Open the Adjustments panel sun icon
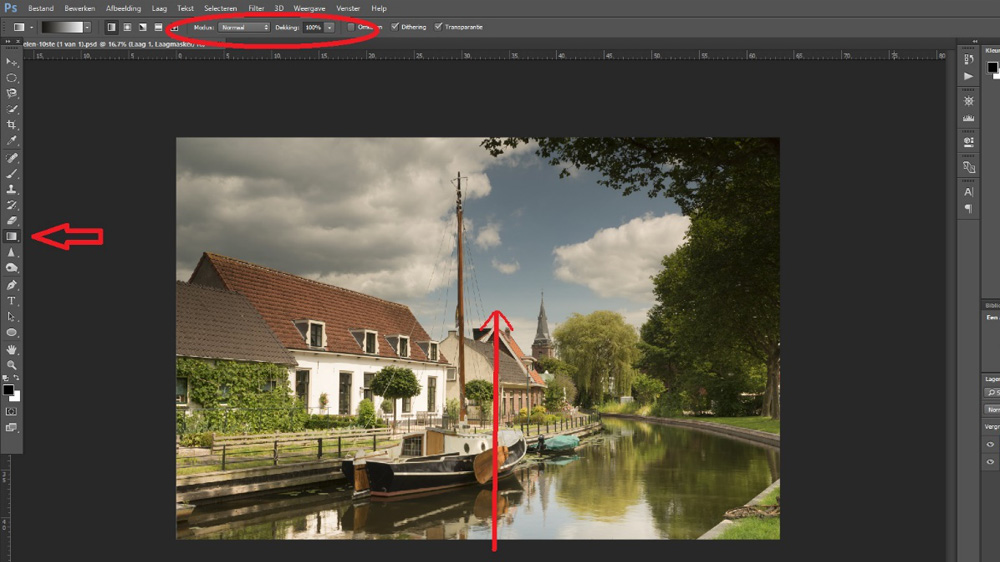Image resolution: width=1000 pixels, height=562 pixels. point(969,101)
